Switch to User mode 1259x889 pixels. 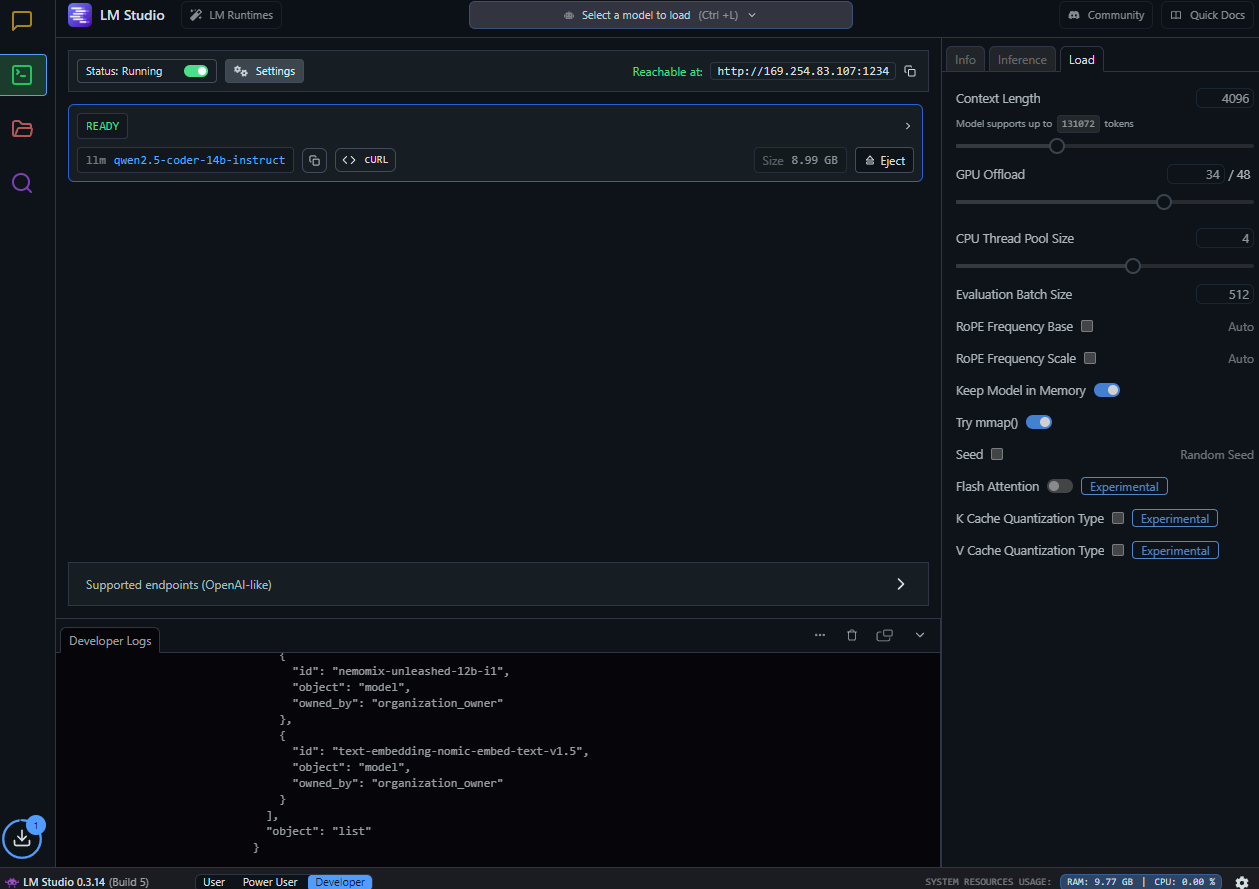tap(214, 882)
